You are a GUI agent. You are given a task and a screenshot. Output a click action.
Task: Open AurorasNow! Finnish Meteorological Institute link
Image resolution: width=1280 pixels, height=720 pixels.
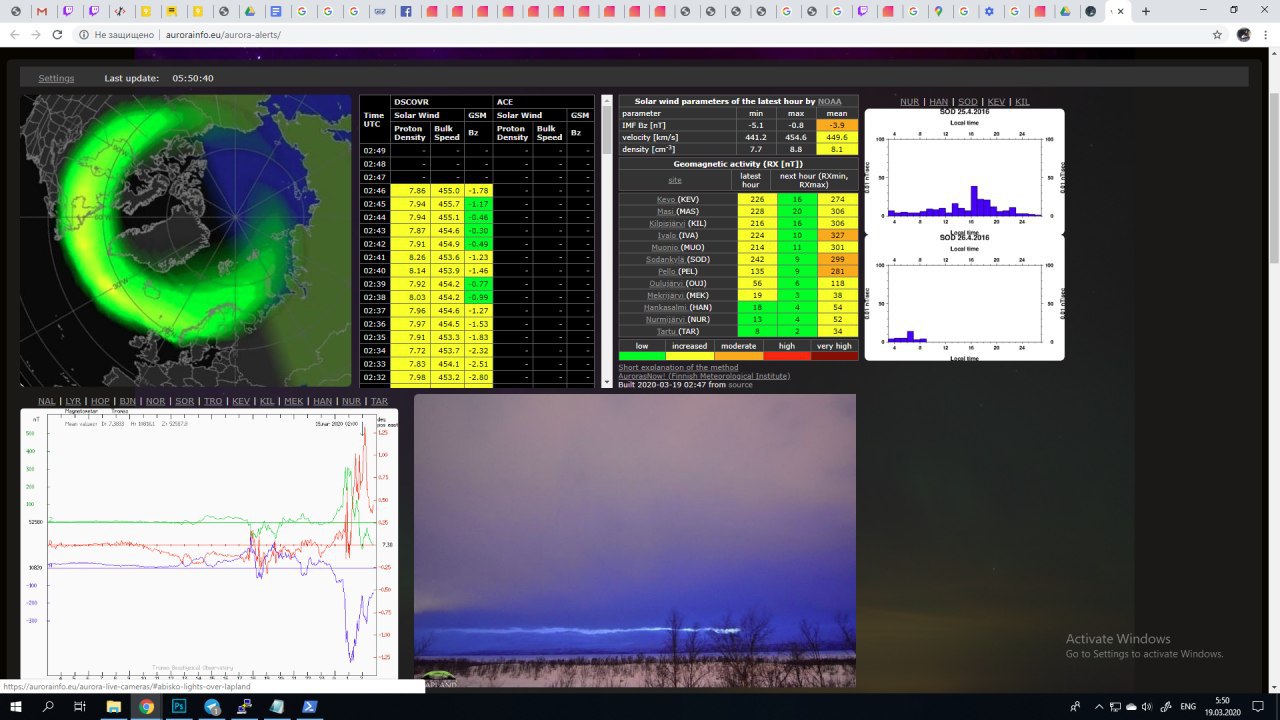[704, 376]
